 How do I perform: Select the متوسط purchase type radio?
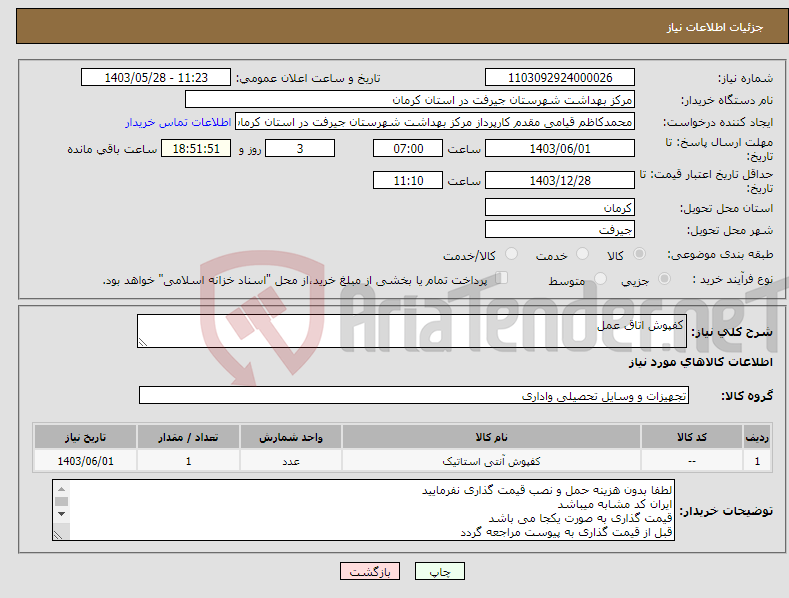point(600,278)
